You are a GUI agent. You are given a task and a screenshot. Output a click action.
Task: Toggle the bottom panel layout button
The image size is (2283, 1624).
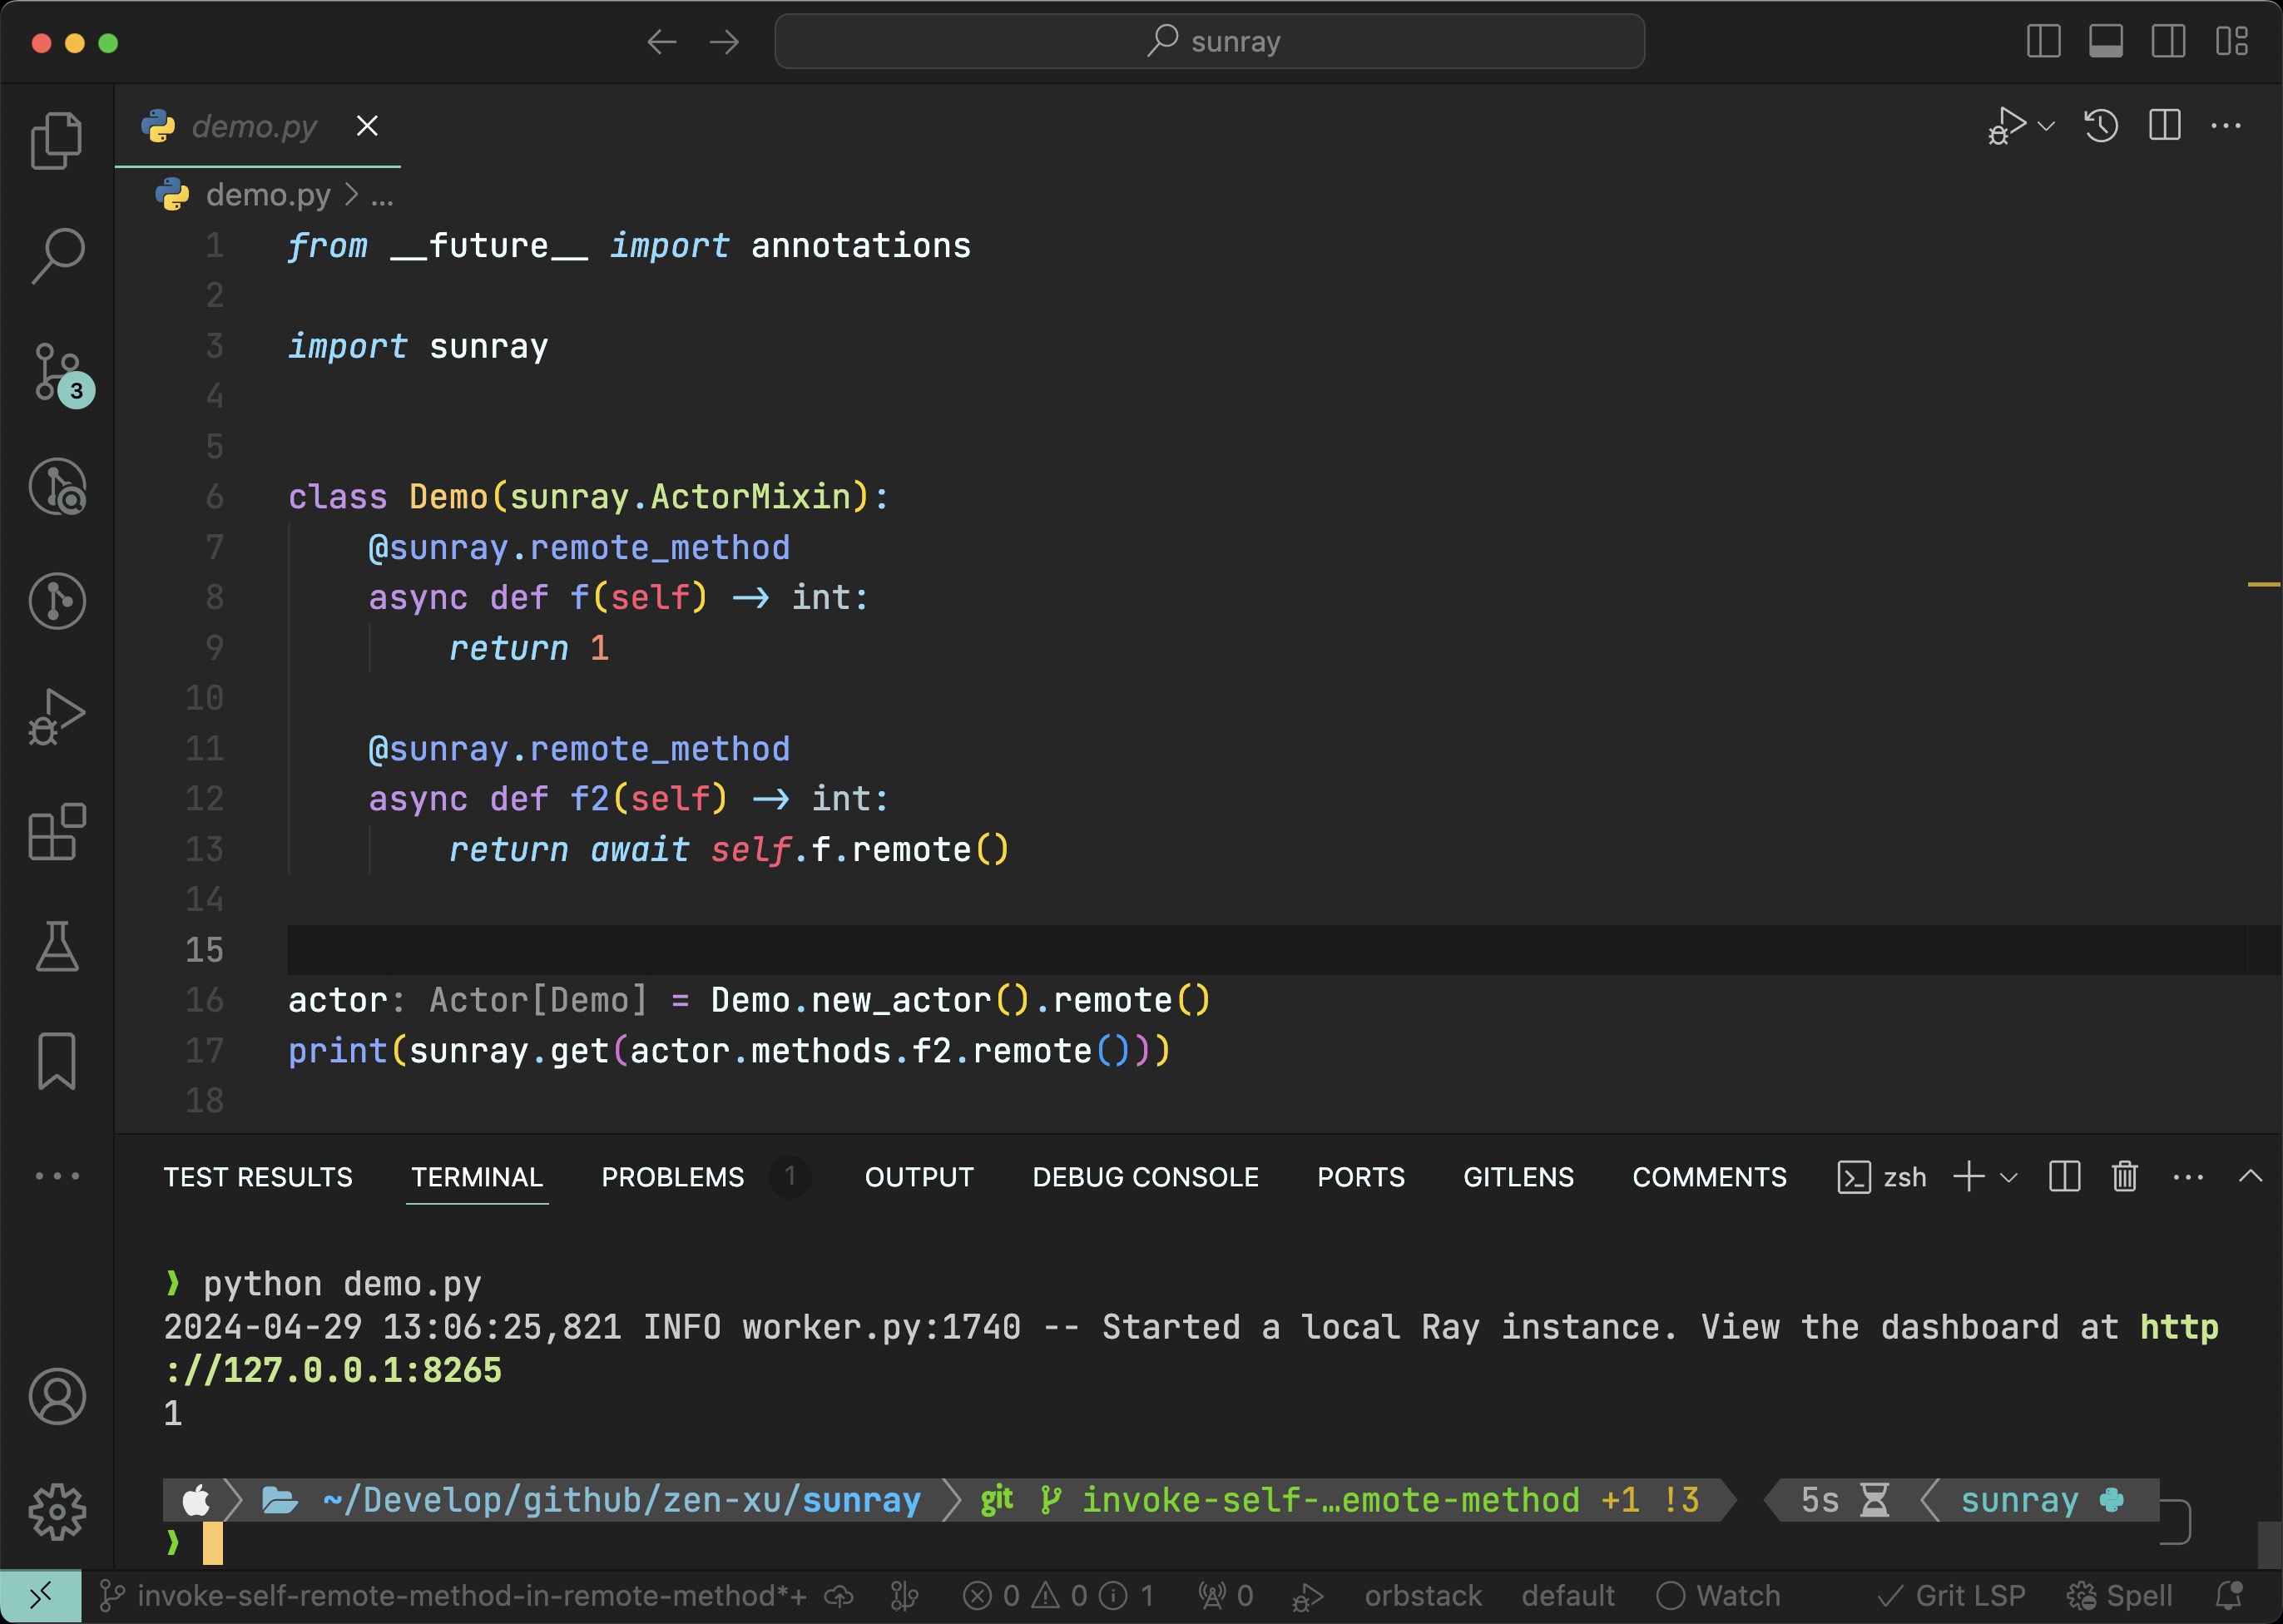click(2106, 42)
